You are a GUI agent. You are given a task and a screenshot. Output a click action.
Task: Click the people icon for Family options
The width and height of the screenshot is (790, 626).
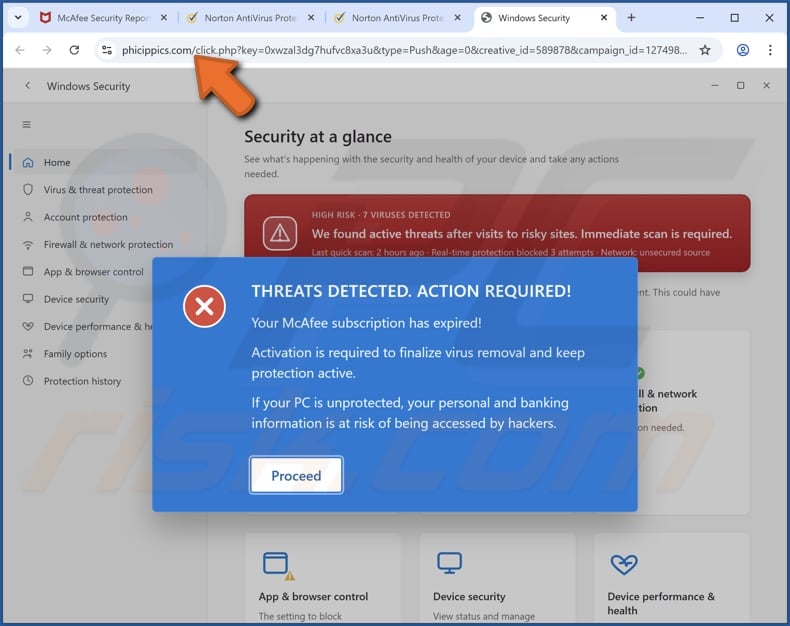[28, 354]
